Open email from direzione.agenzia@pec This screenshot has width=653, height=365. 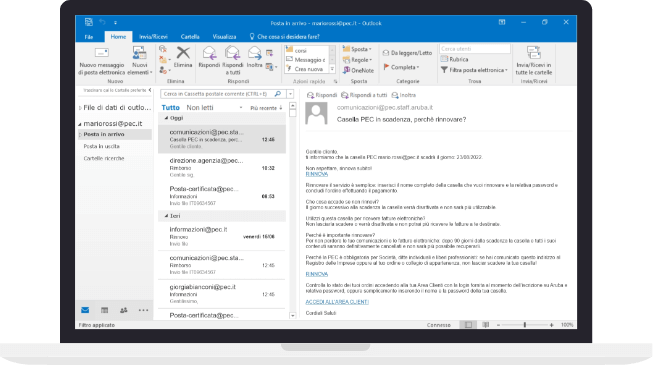tap(222, 168)
